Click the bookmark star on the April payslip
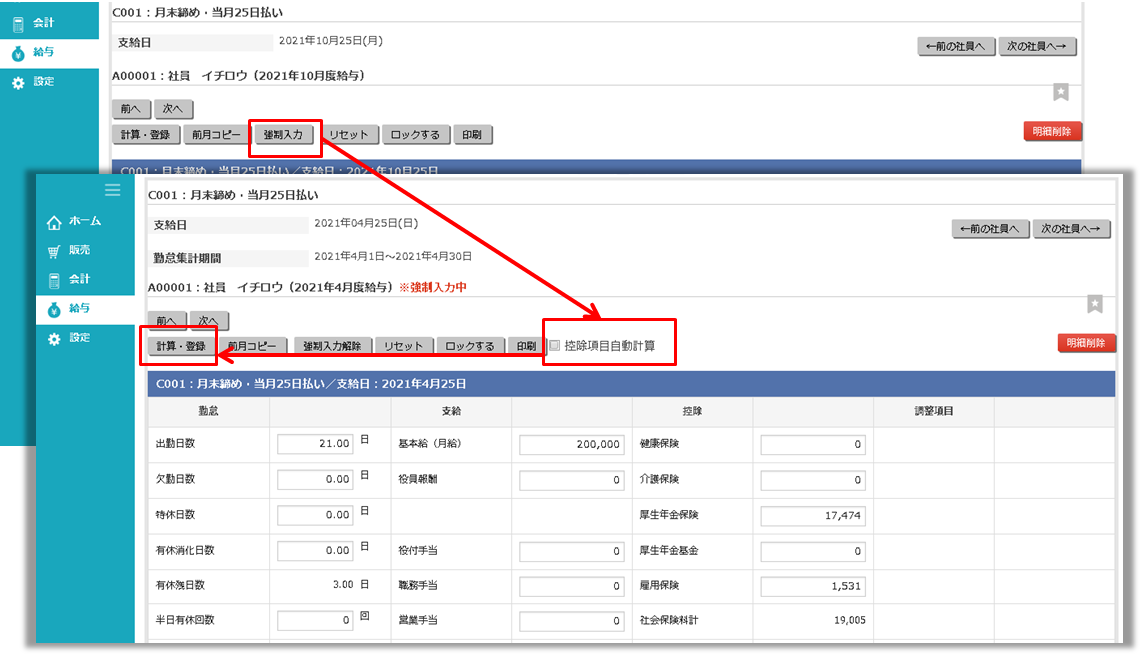The height and width of the screenshot is (656, 1147). point(1095,304)
